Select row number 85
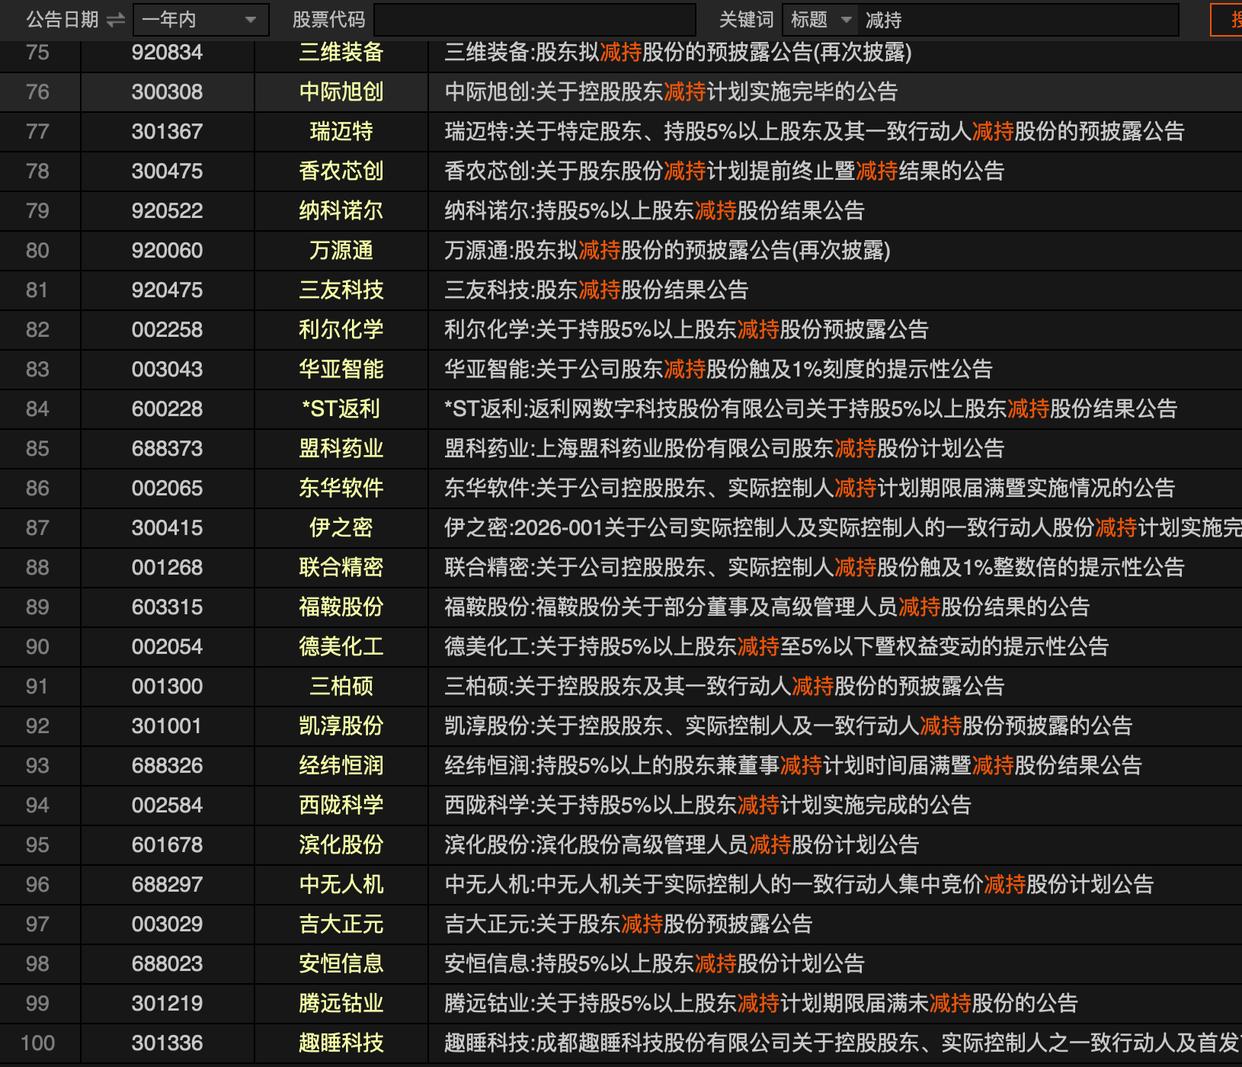The width and height of the screenshot is (1242, 1067). click(38, 448)
